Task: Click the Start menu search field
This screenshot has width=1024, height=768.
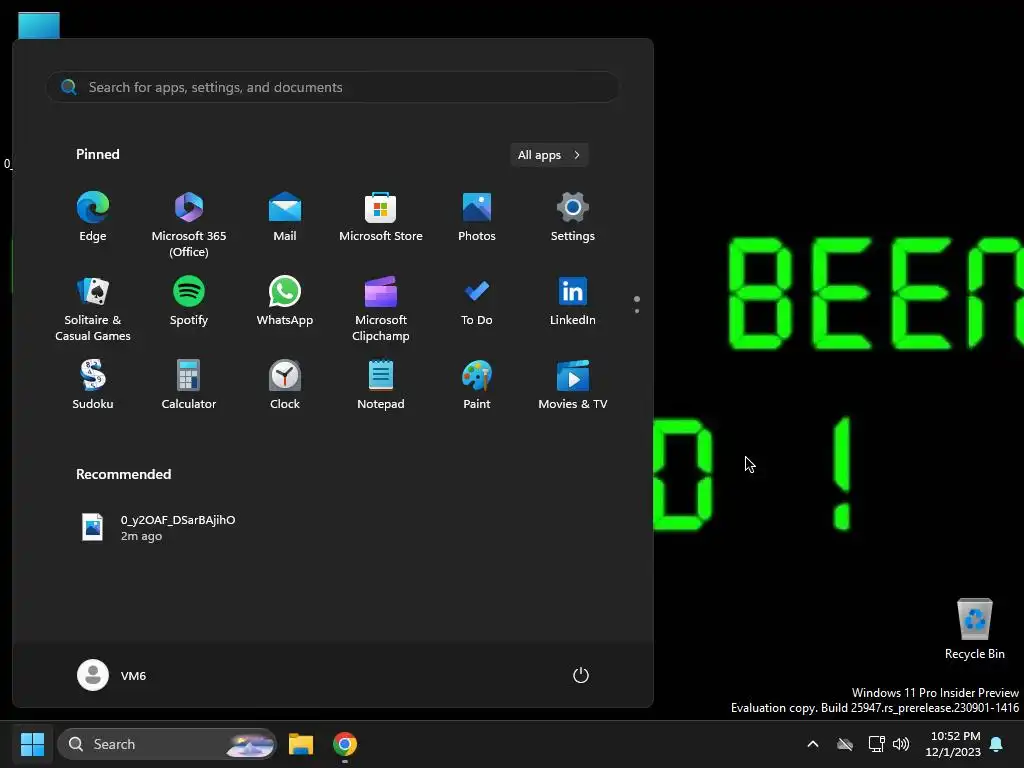Action: [332, 87]
